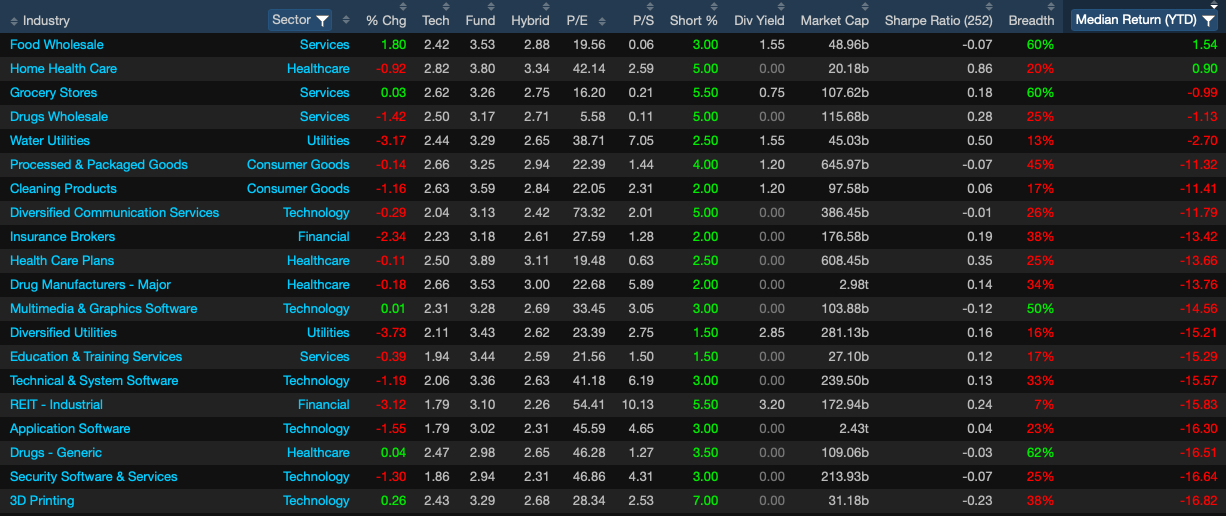Open the Diversified Utilities industry link
The width and height of the screenshot is (1226, 516).
click(63, 333)
